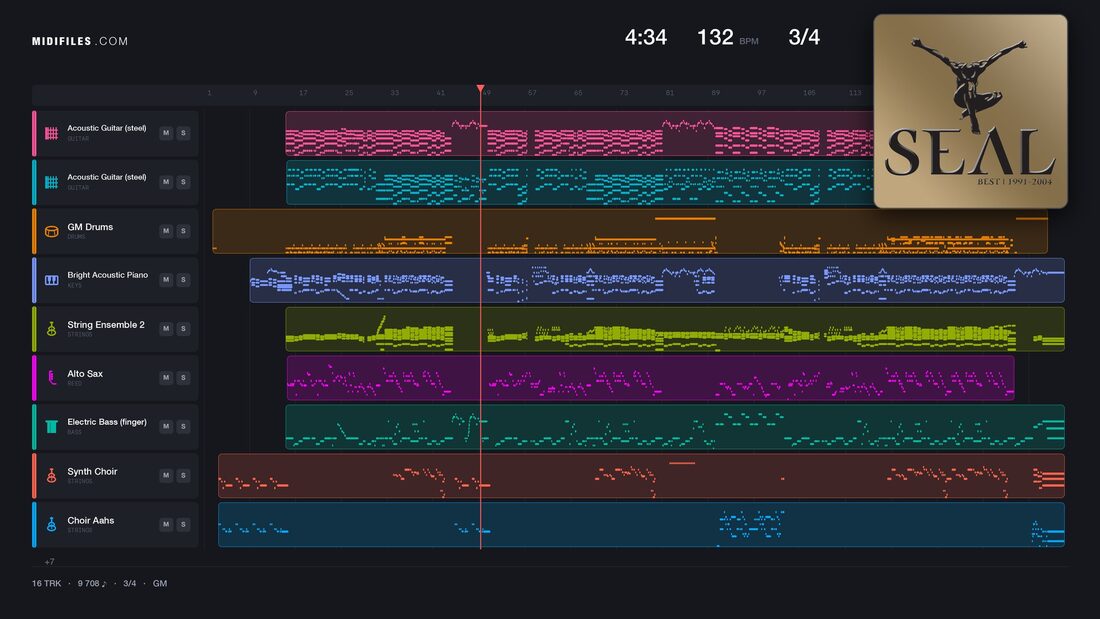1100x619 pixels.
Task: Solo the Choir Aahs track
Action: (x=183, y=524)
